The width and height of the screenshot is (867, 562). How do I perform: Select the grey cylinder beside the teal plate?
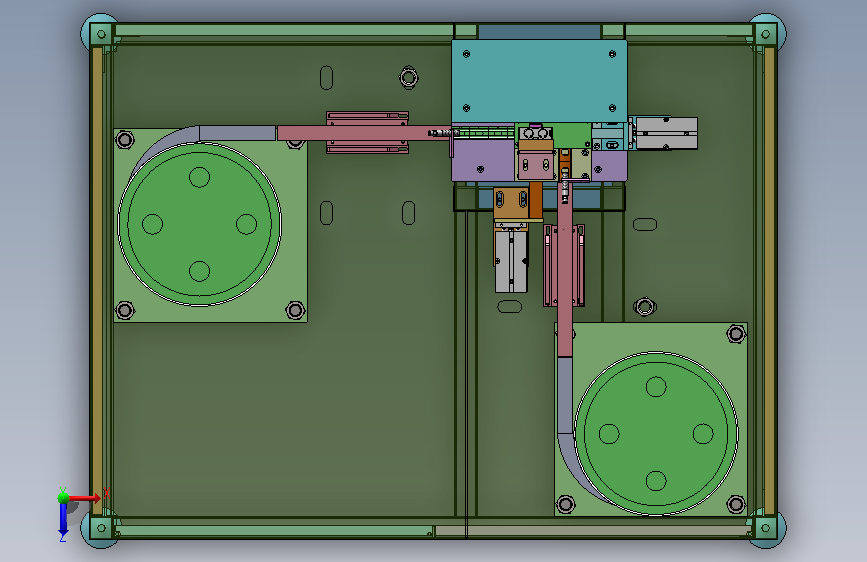point(666,133)
